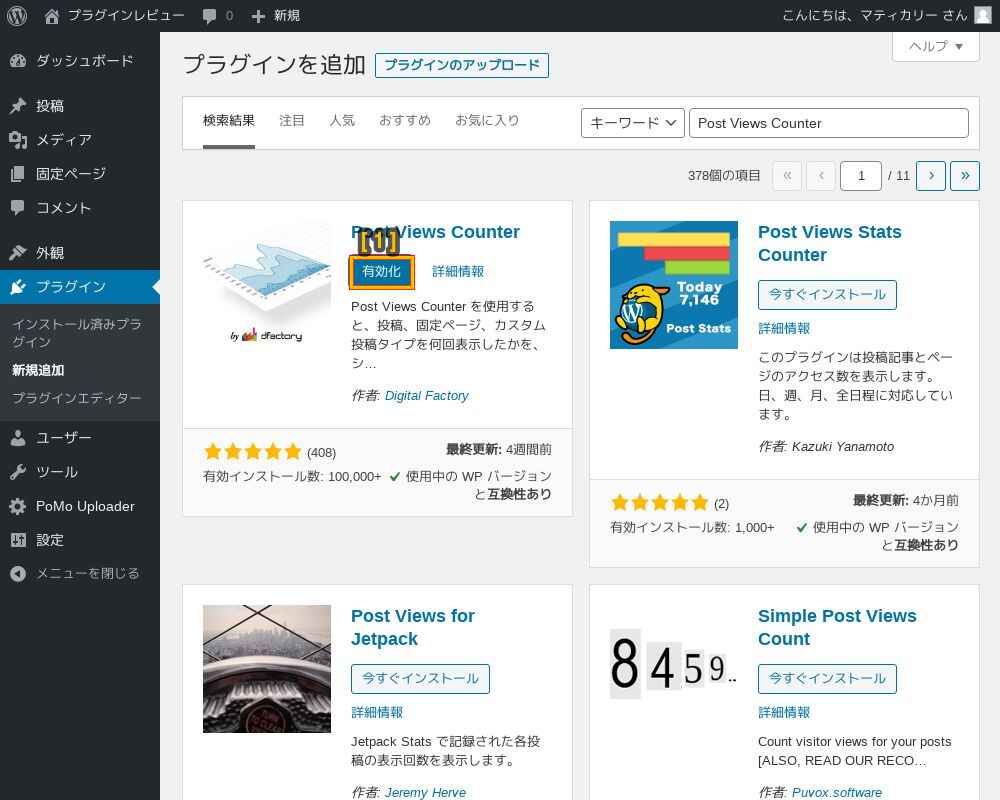
Task: Open the WordPress logo menu
Action: pyautogui.click(x=17, y=15)
